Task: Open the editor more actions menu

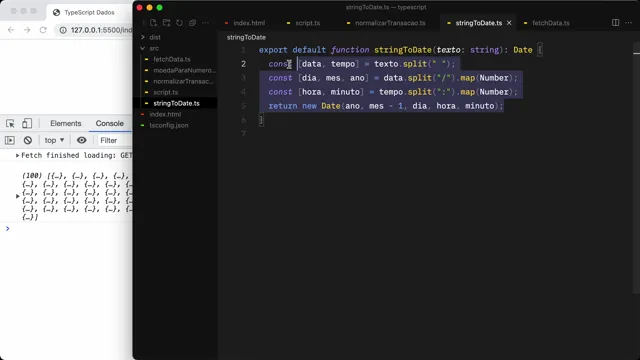Action: (x=628, y=23)
